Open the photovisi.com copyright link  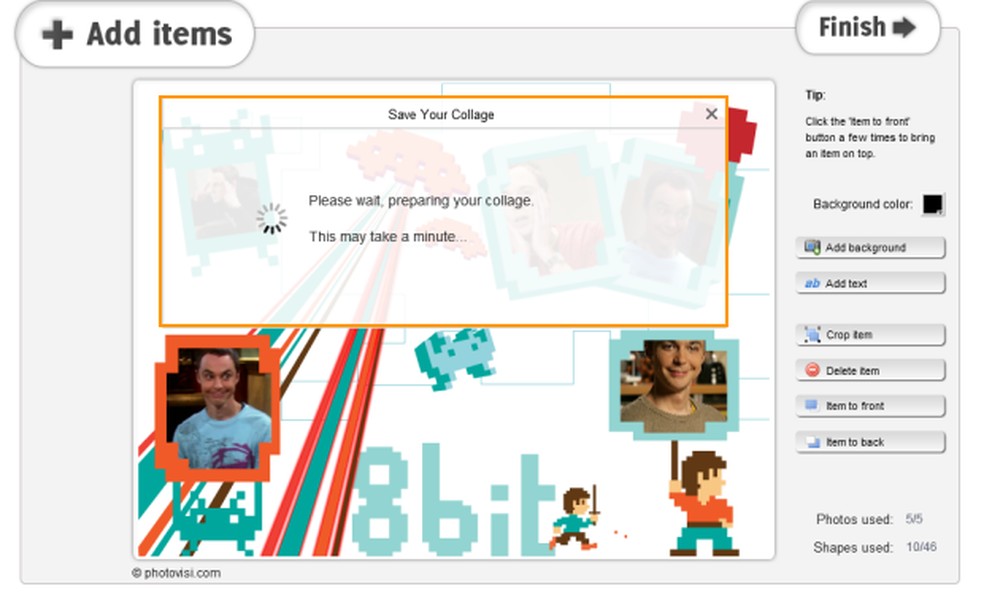pos(176,573)
